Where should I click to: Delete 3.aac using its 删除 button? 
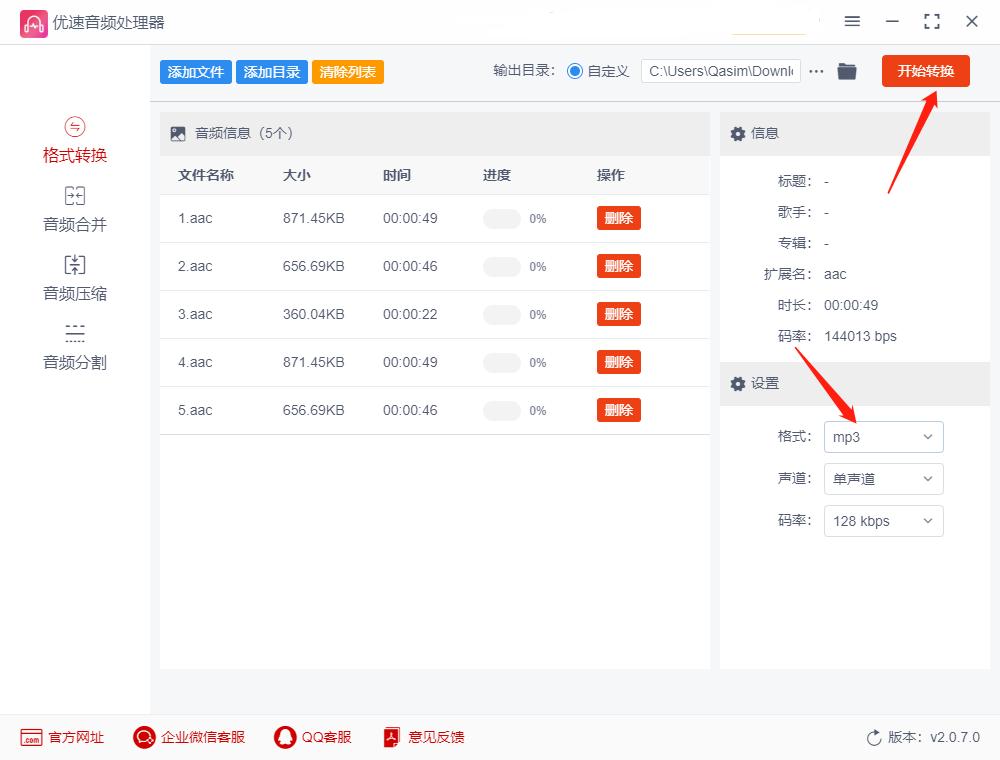click(618, 313)
